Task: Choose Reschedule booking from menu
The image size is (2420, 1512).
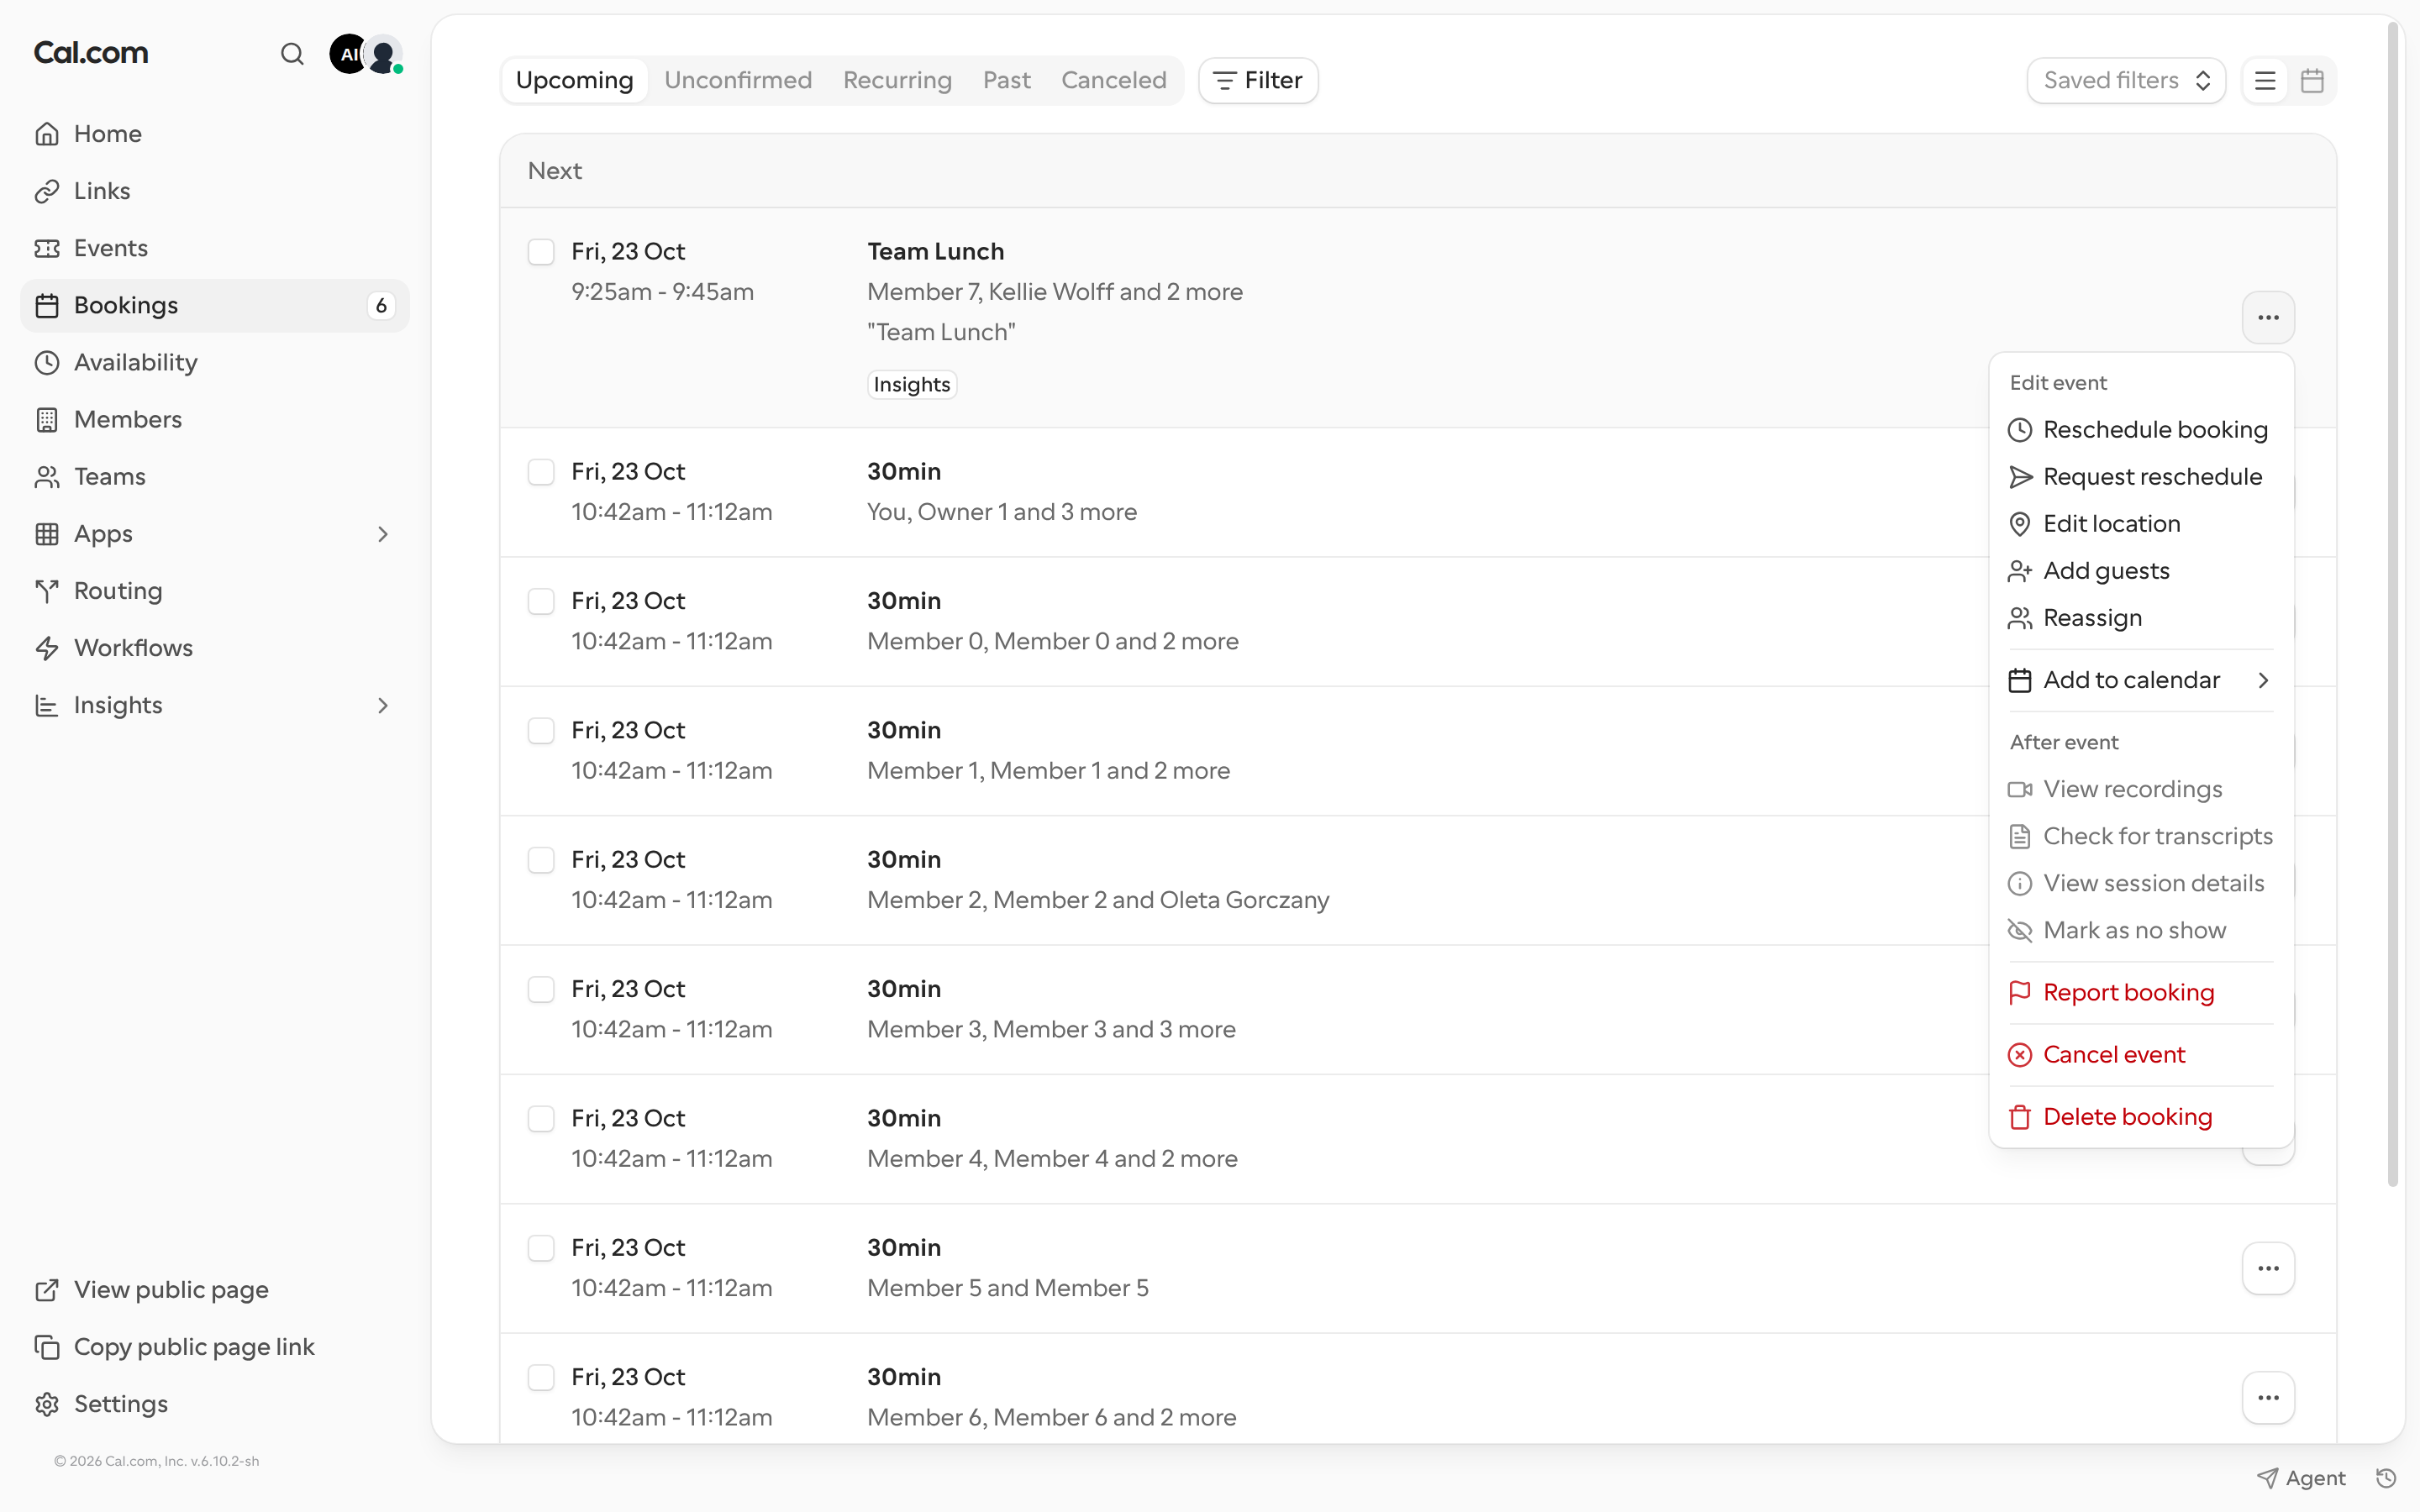Action: coord(2141,430)
